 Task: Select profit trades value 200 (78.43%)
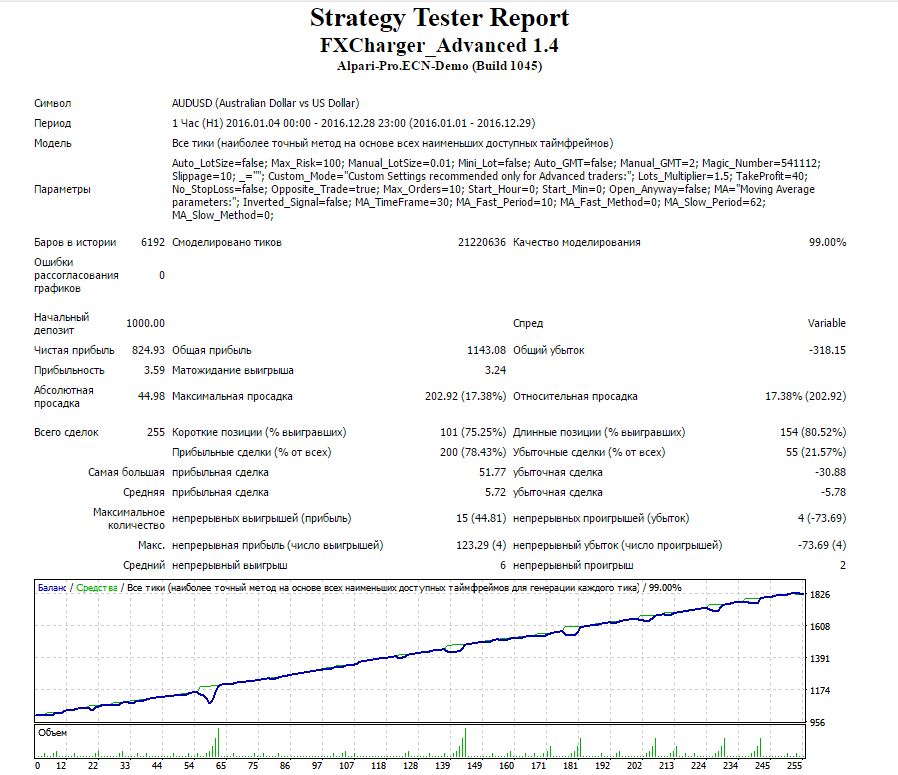click(473, 453)
